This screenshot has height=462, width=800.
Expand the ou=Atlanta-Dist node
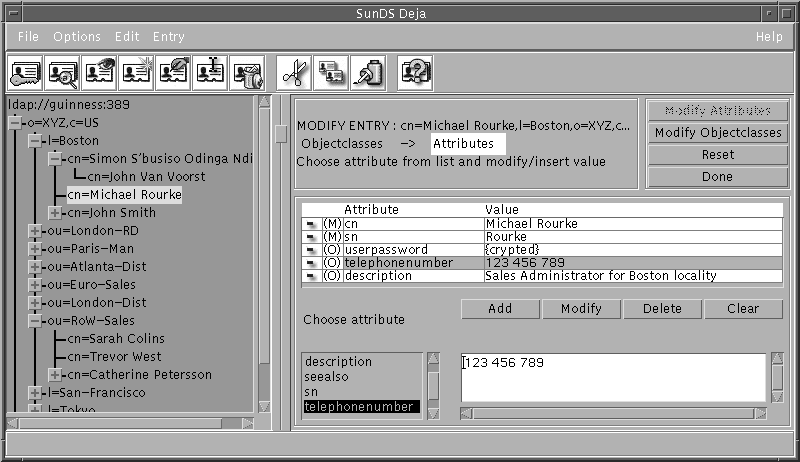[x=35, y=267]
